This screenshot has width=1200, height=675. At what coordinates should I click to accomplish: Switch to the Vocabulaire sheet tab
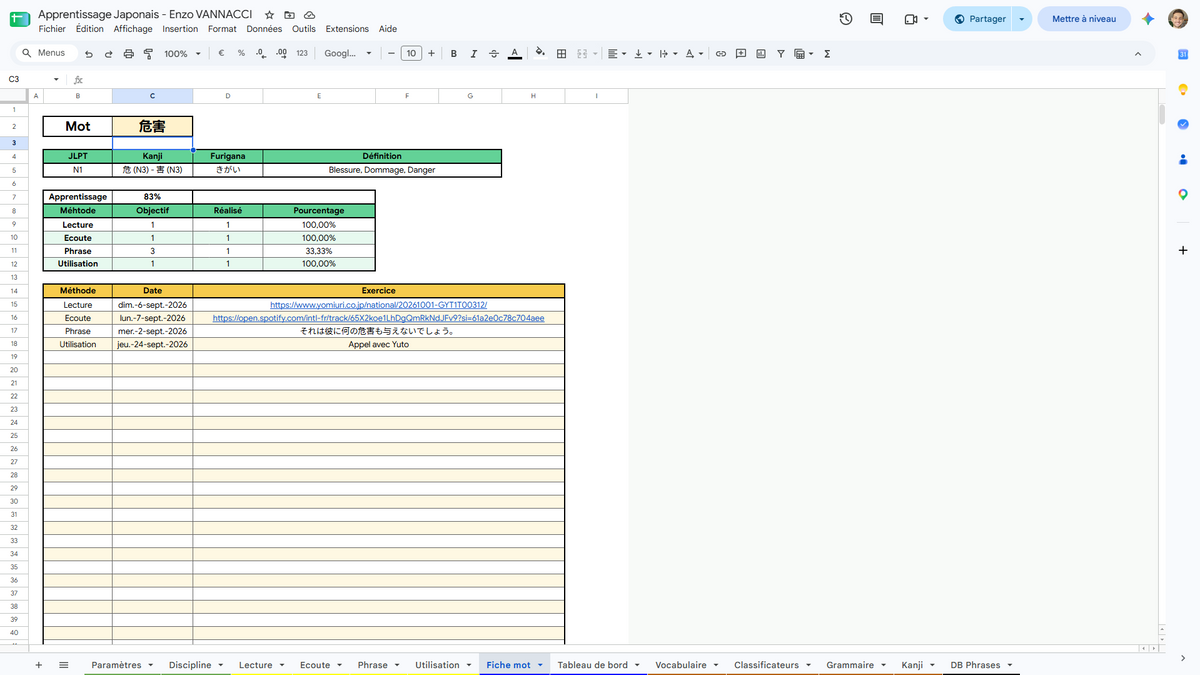681,665
